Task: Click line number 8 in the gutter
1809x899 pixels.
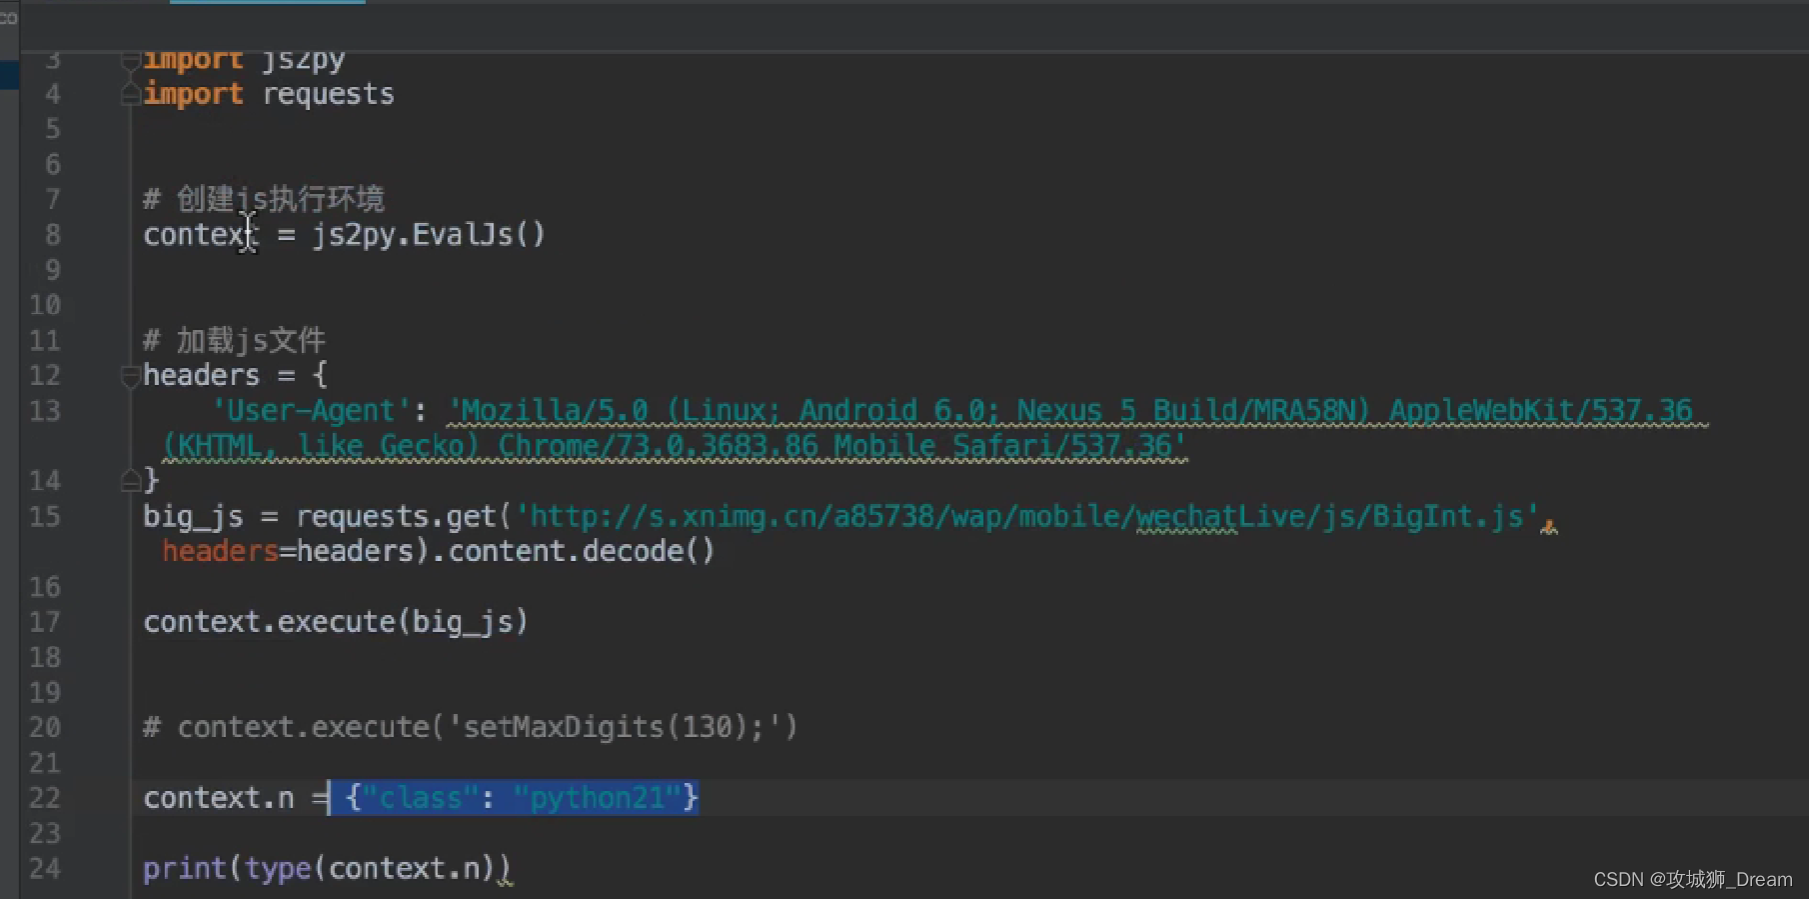Action: (52, 235)
